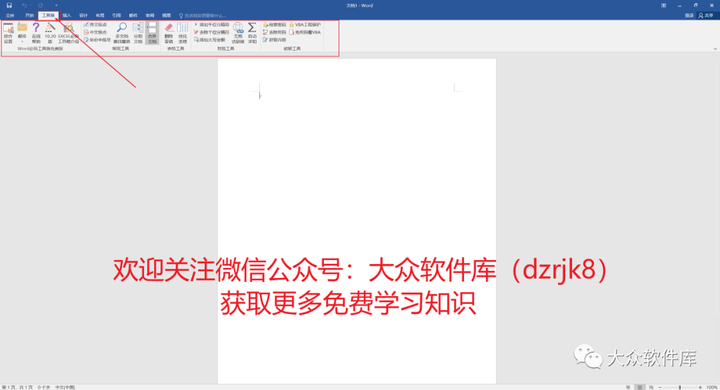
Task: Click the VBA工程保护 lock button
Action: 305,24
